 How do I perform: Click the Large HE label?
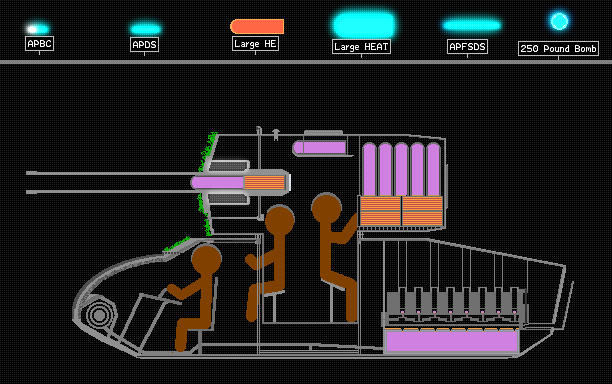coord(255,44)
